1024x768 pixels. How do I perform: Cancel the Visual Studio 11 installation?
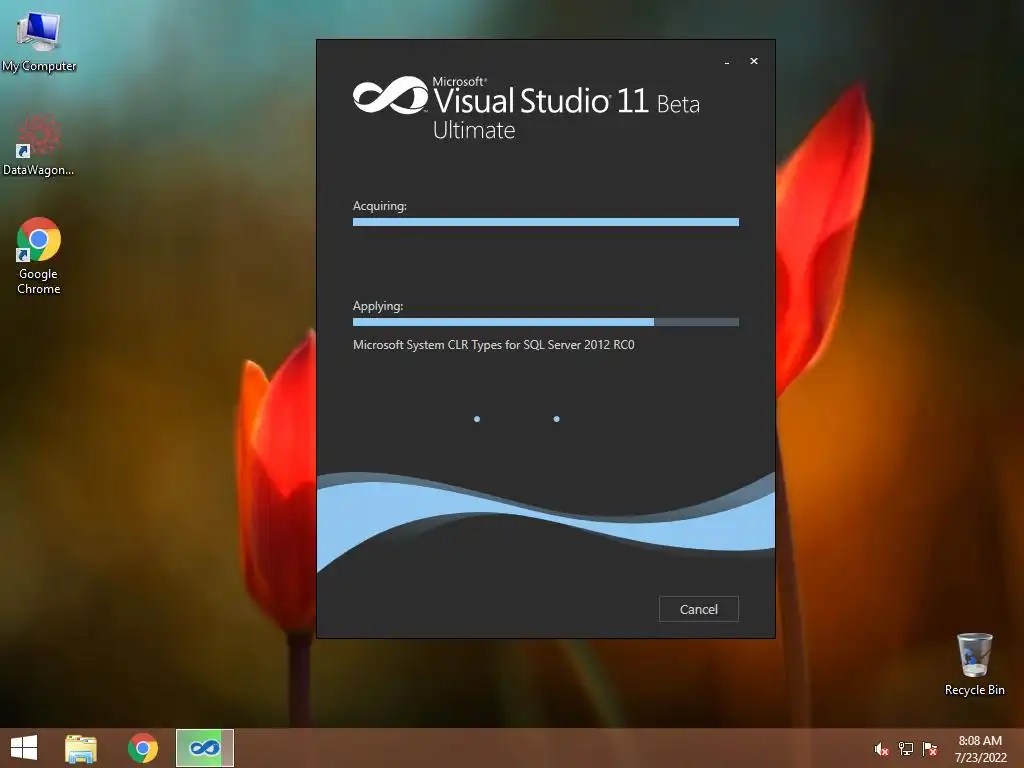pos(698,609)
